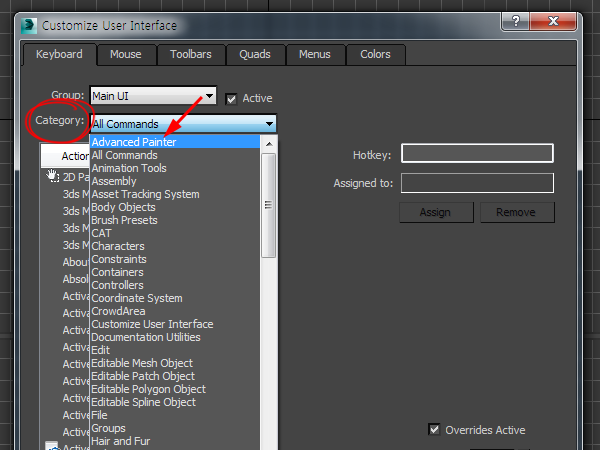Select Documentation Utilities category
This screenshot has height=450, width=600.
pyautogui.click(x=175, y=337)
